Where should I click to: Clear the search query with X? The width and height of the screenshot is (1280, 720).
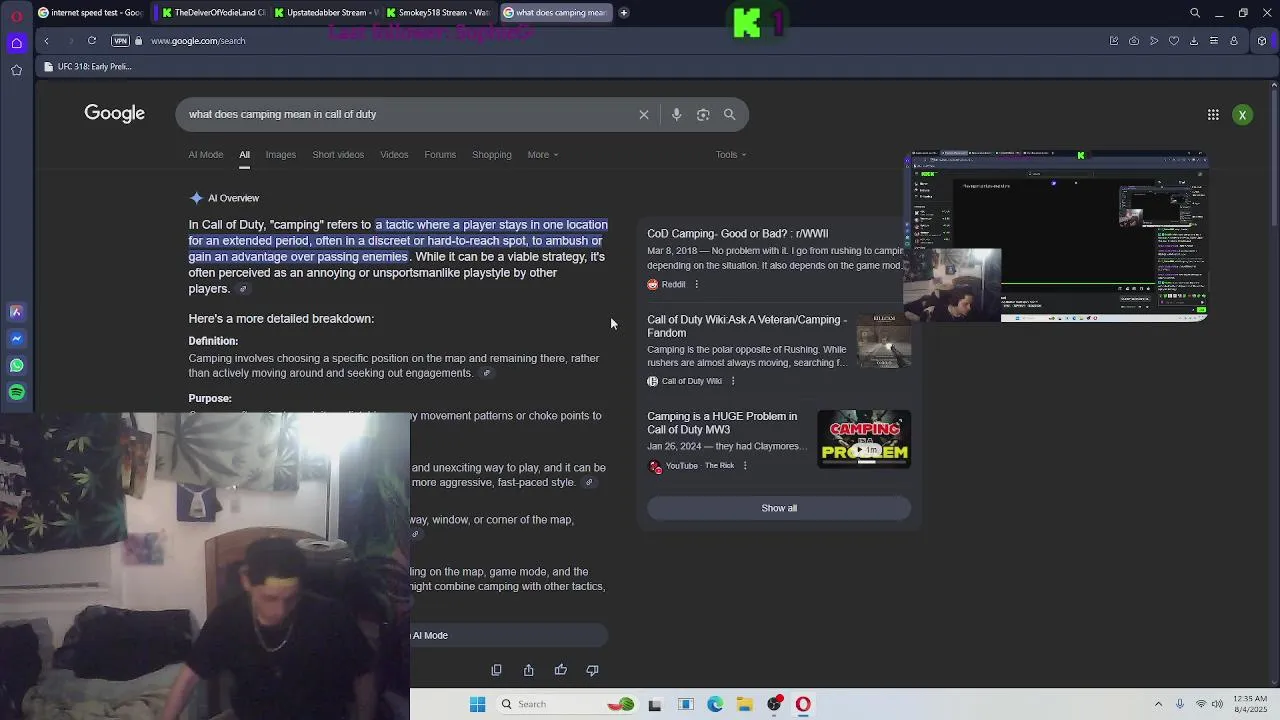tap(644, 115)
